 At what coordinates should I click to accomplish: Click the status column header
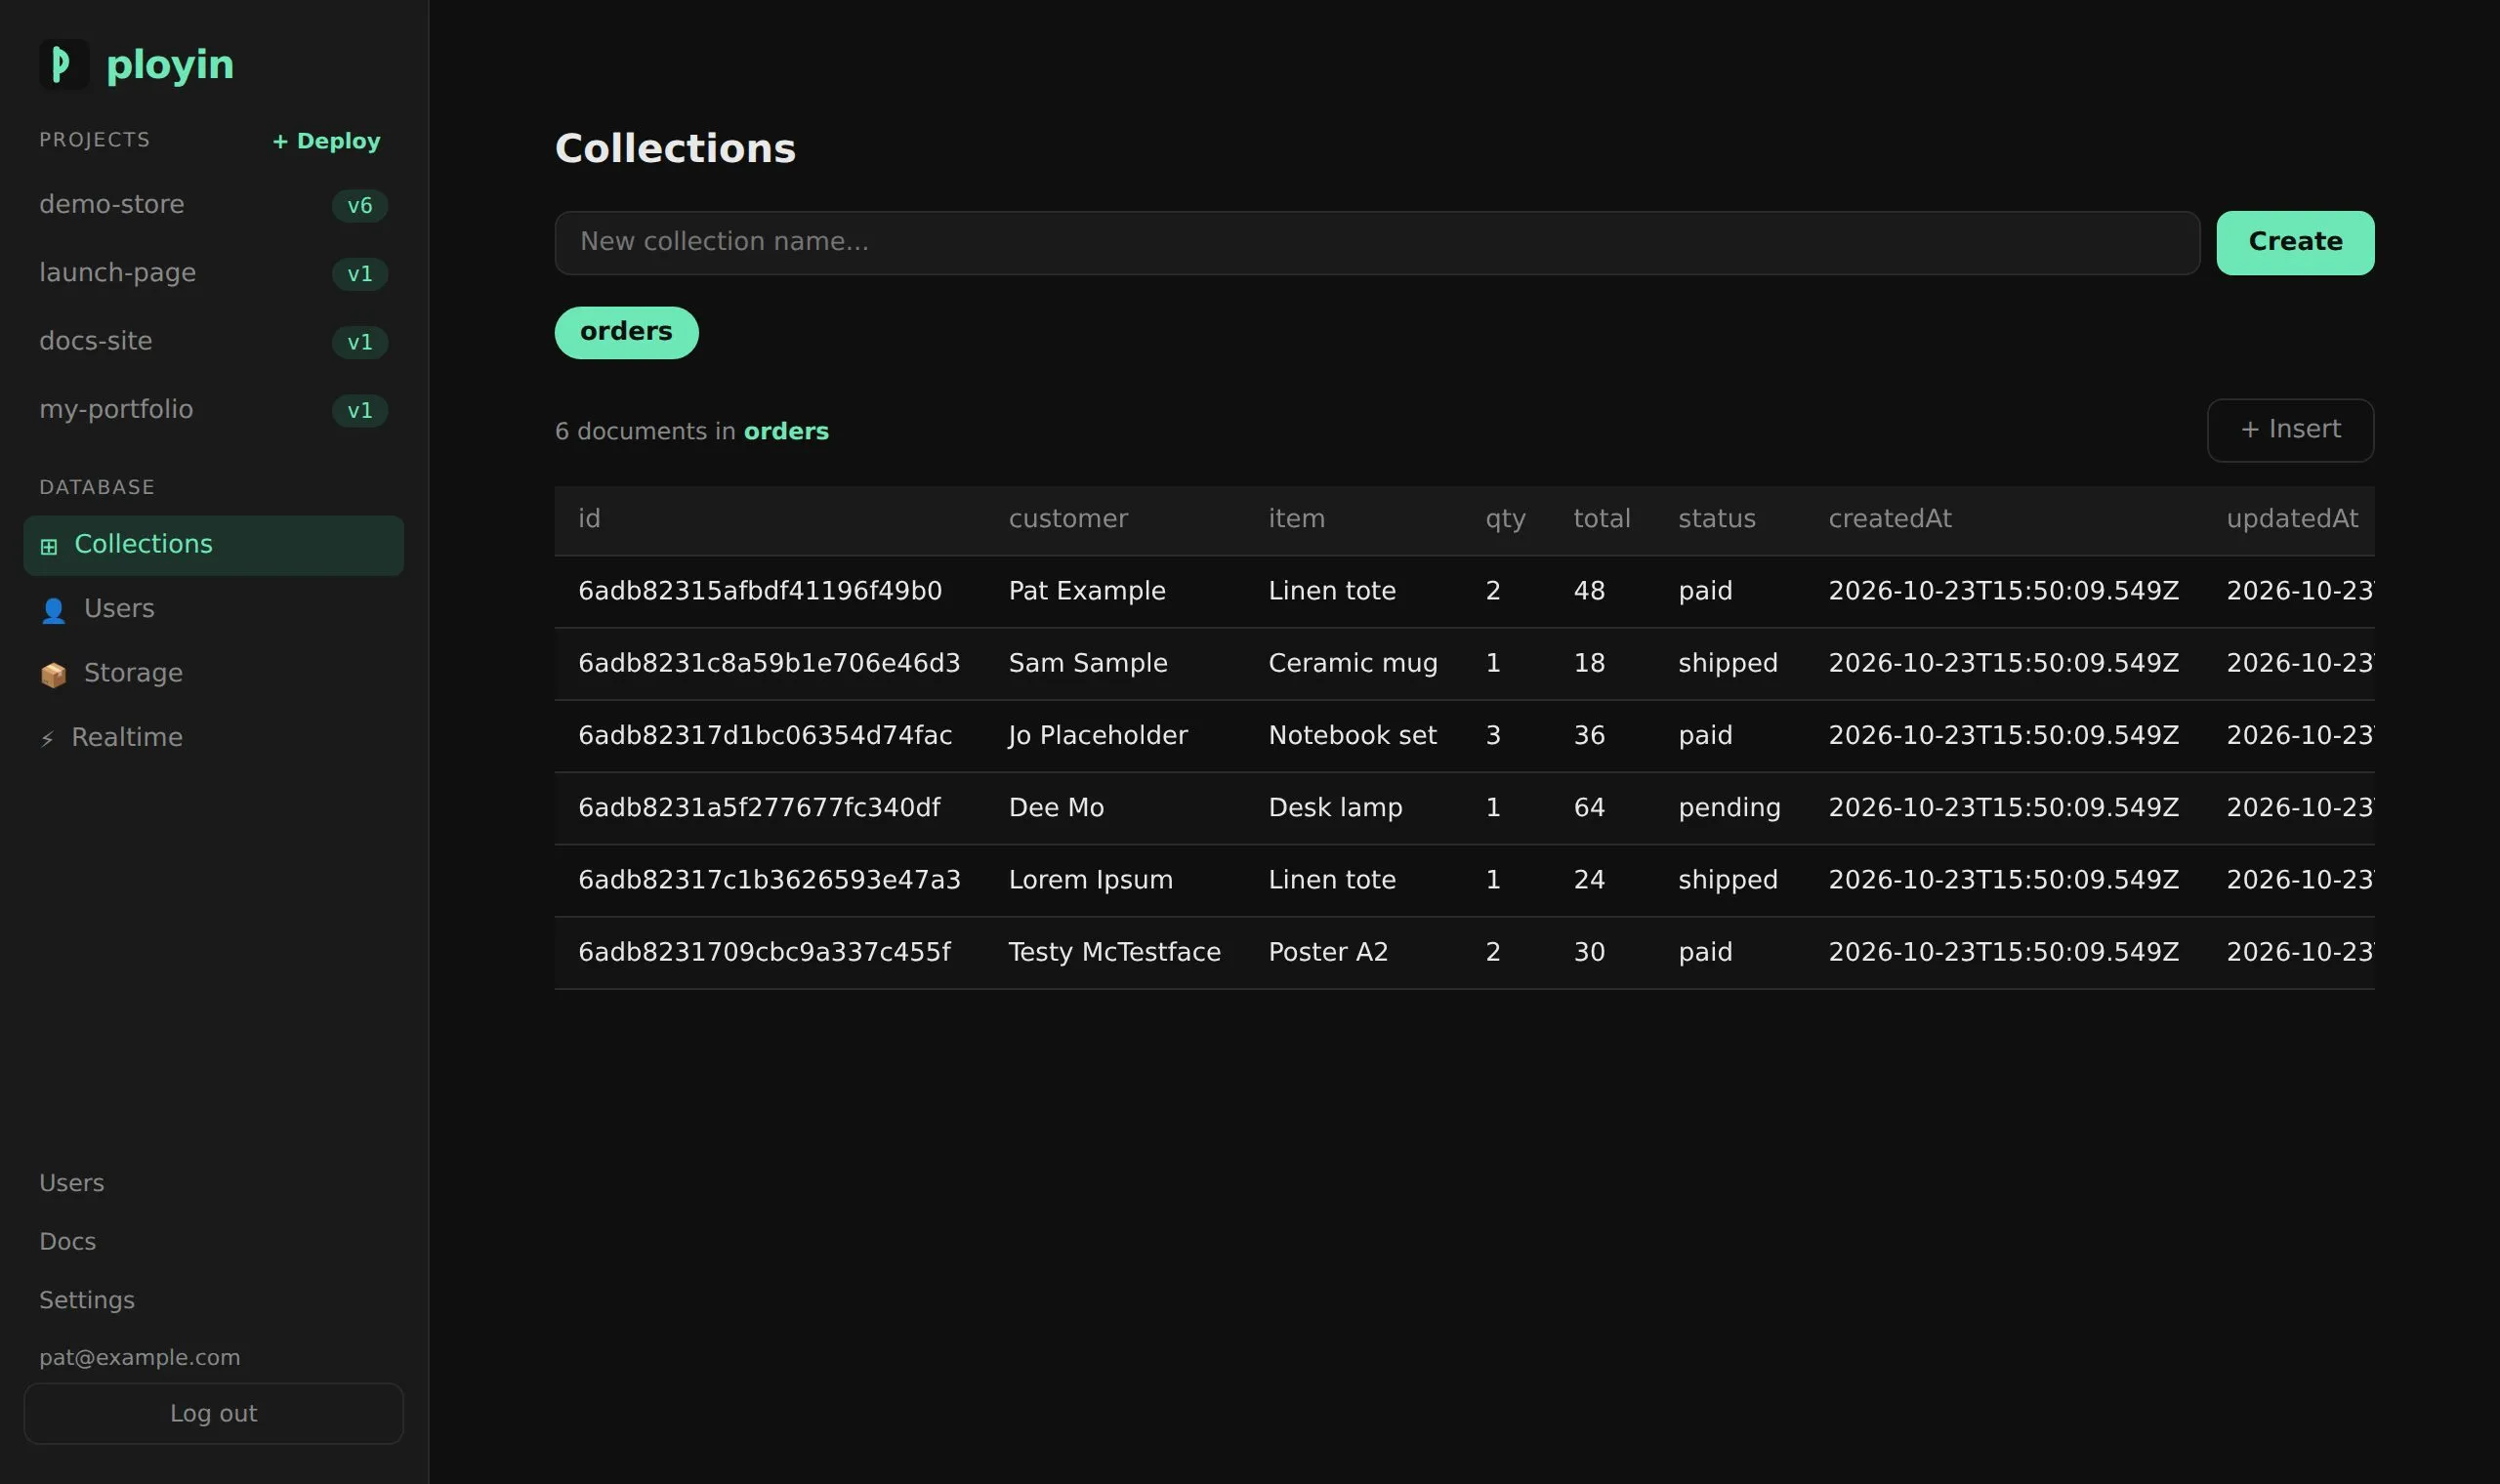click(x=1716, y=519)
